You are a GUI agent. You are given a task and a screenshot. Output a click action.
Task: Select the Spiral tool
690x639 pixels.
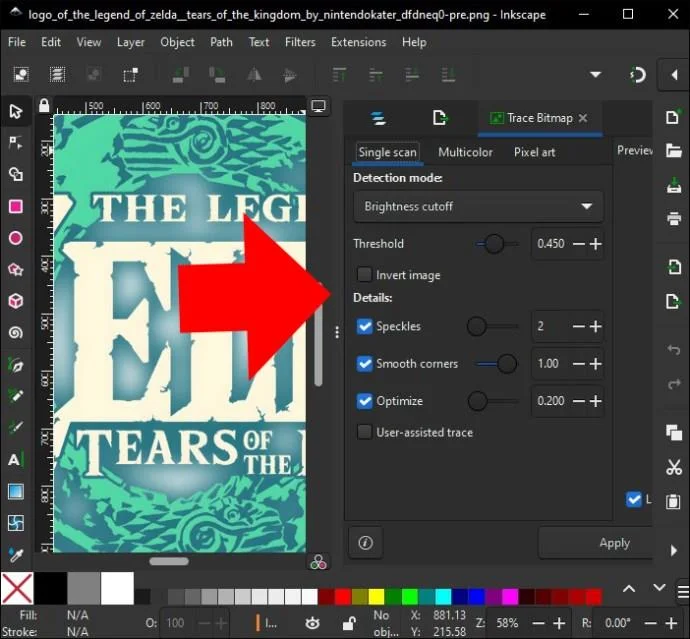point(16,333)
